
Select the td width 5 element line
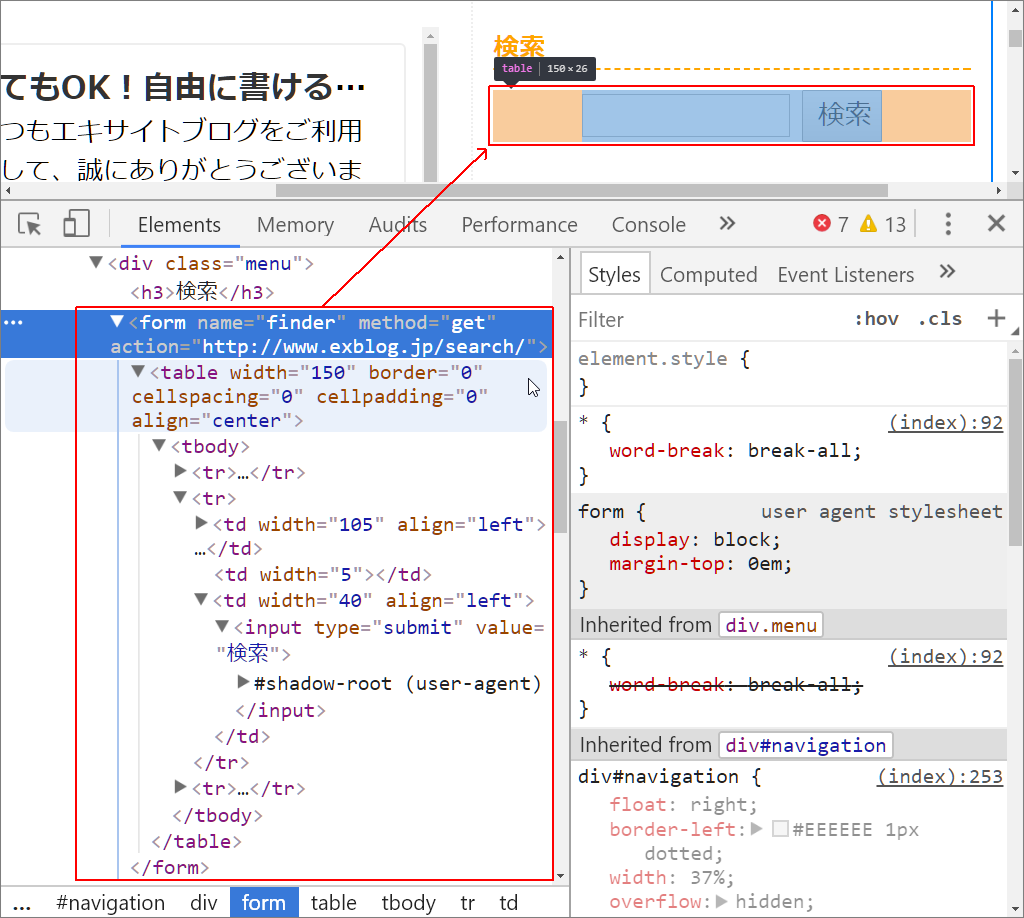click(x=323, y=575)
